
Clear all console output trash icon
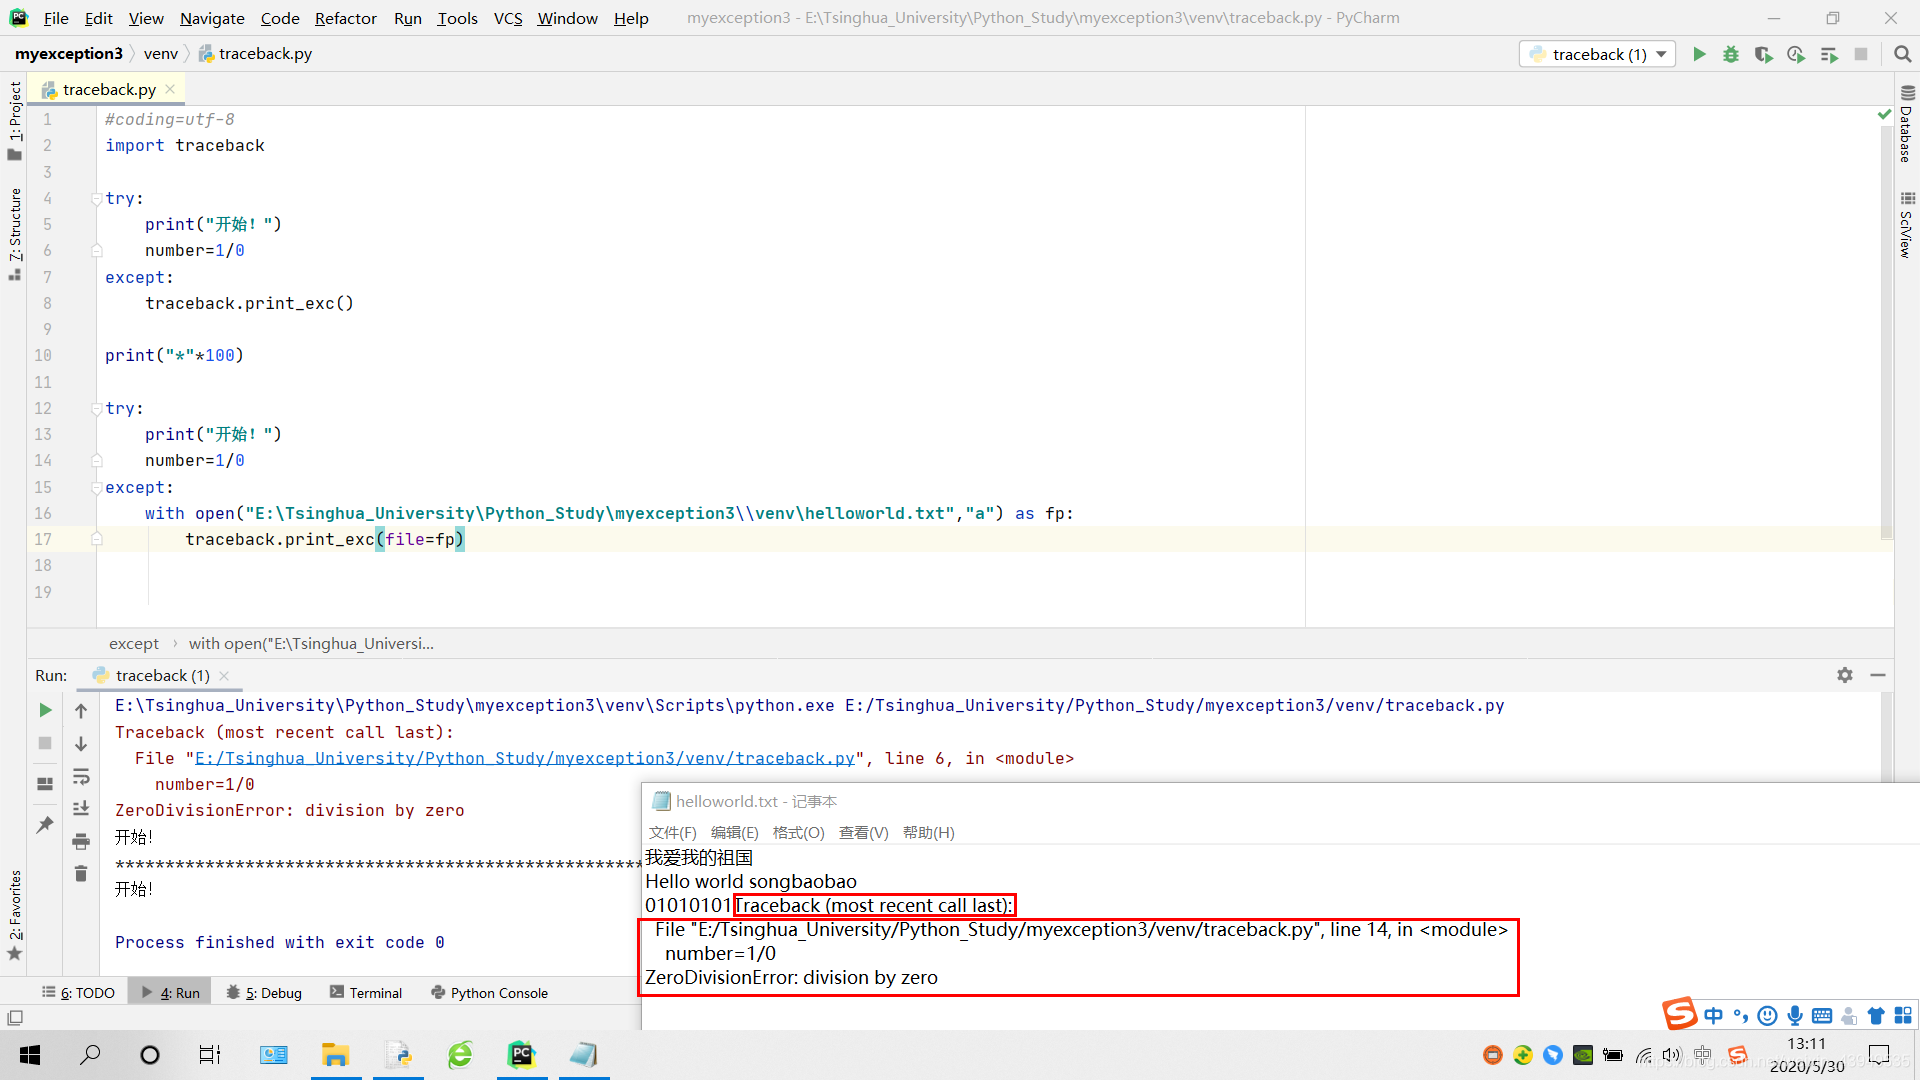tap(81, 874)
